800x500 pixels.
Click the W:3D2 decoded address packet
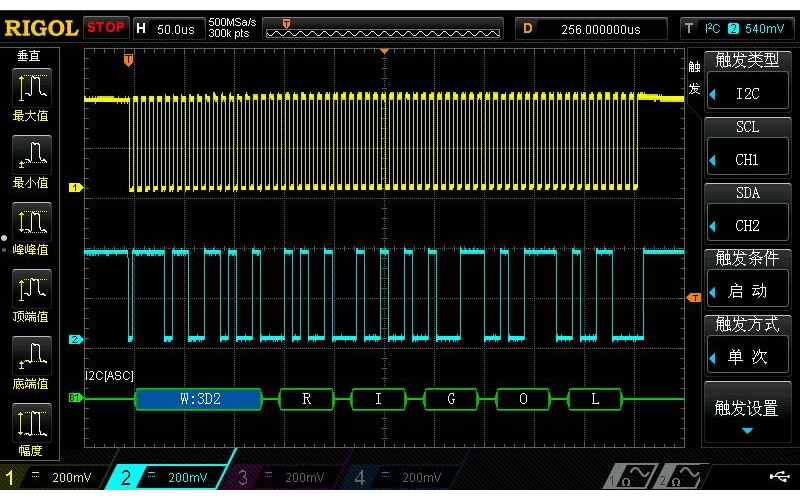pos(199,399)
